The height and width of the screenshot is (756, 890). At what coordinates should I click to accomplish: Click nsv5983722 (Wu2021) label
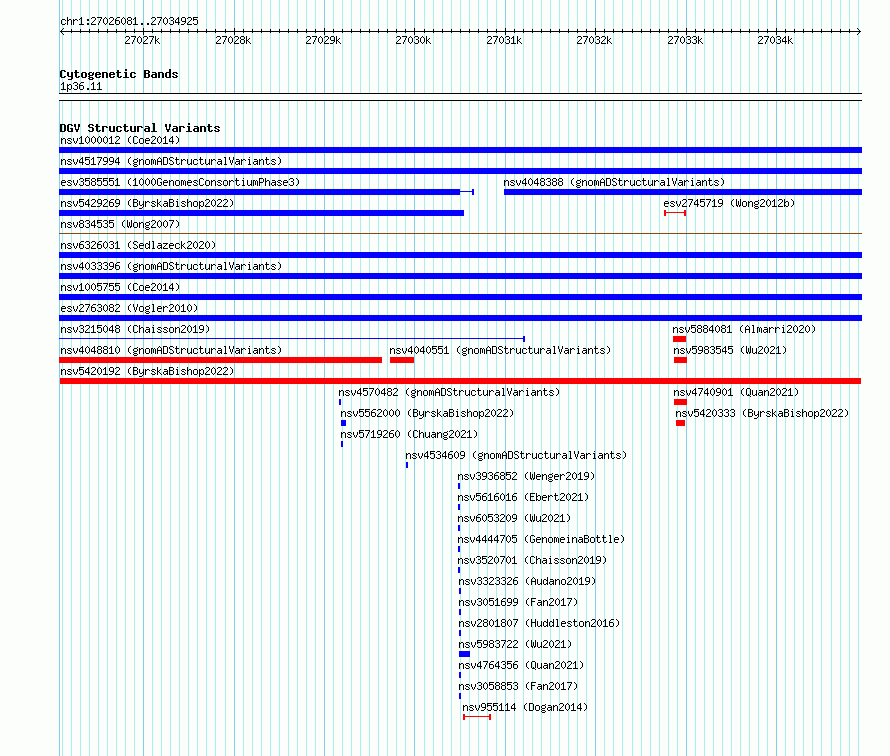click(515, 644)
